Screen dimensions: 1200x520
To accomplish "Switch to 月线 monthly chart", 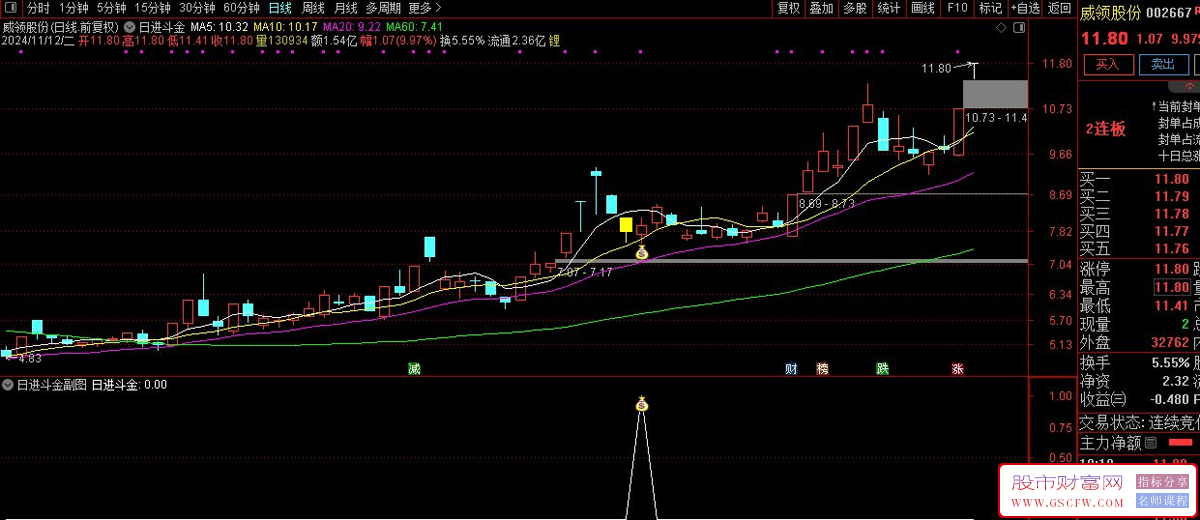I will point(345,8).
